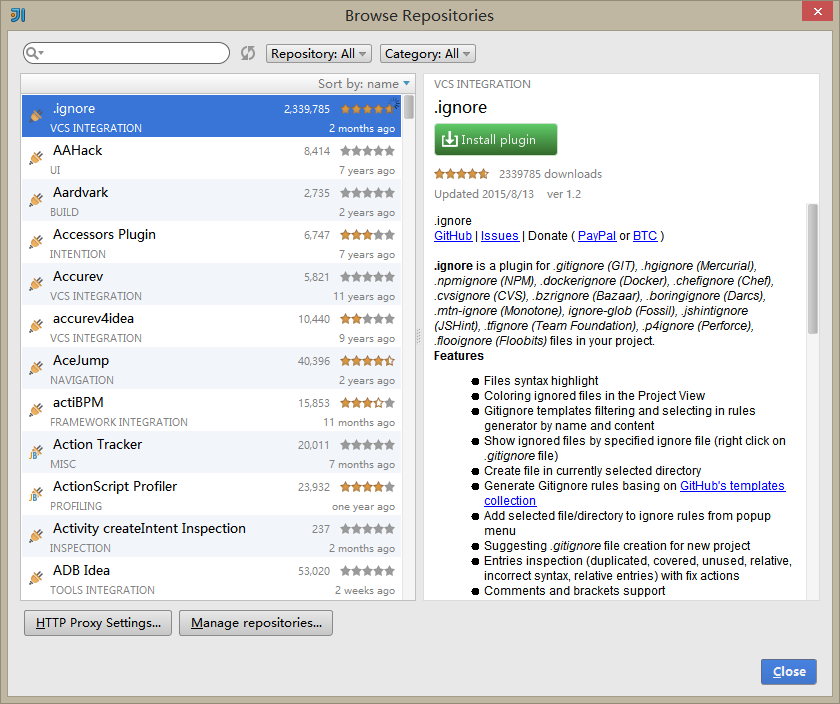Click the star rating of AceJump
Viewport: 840px width, 704px height.
(368, 361)
